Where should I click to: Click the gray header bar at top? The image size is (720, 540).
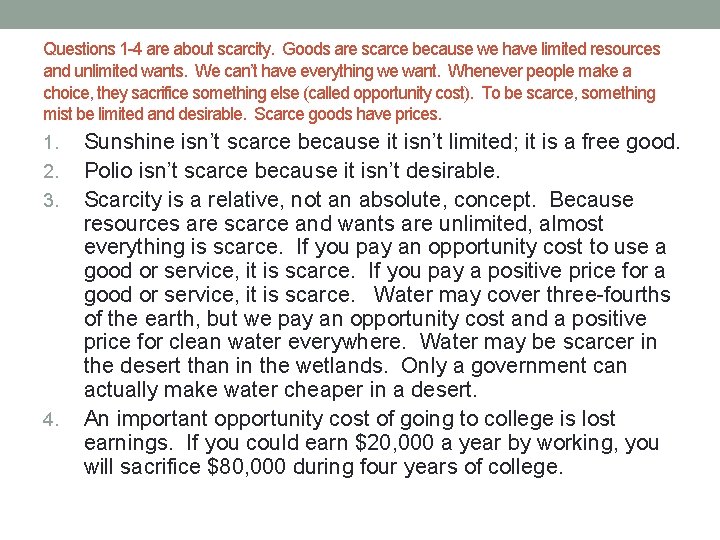(x=360, y=14)
